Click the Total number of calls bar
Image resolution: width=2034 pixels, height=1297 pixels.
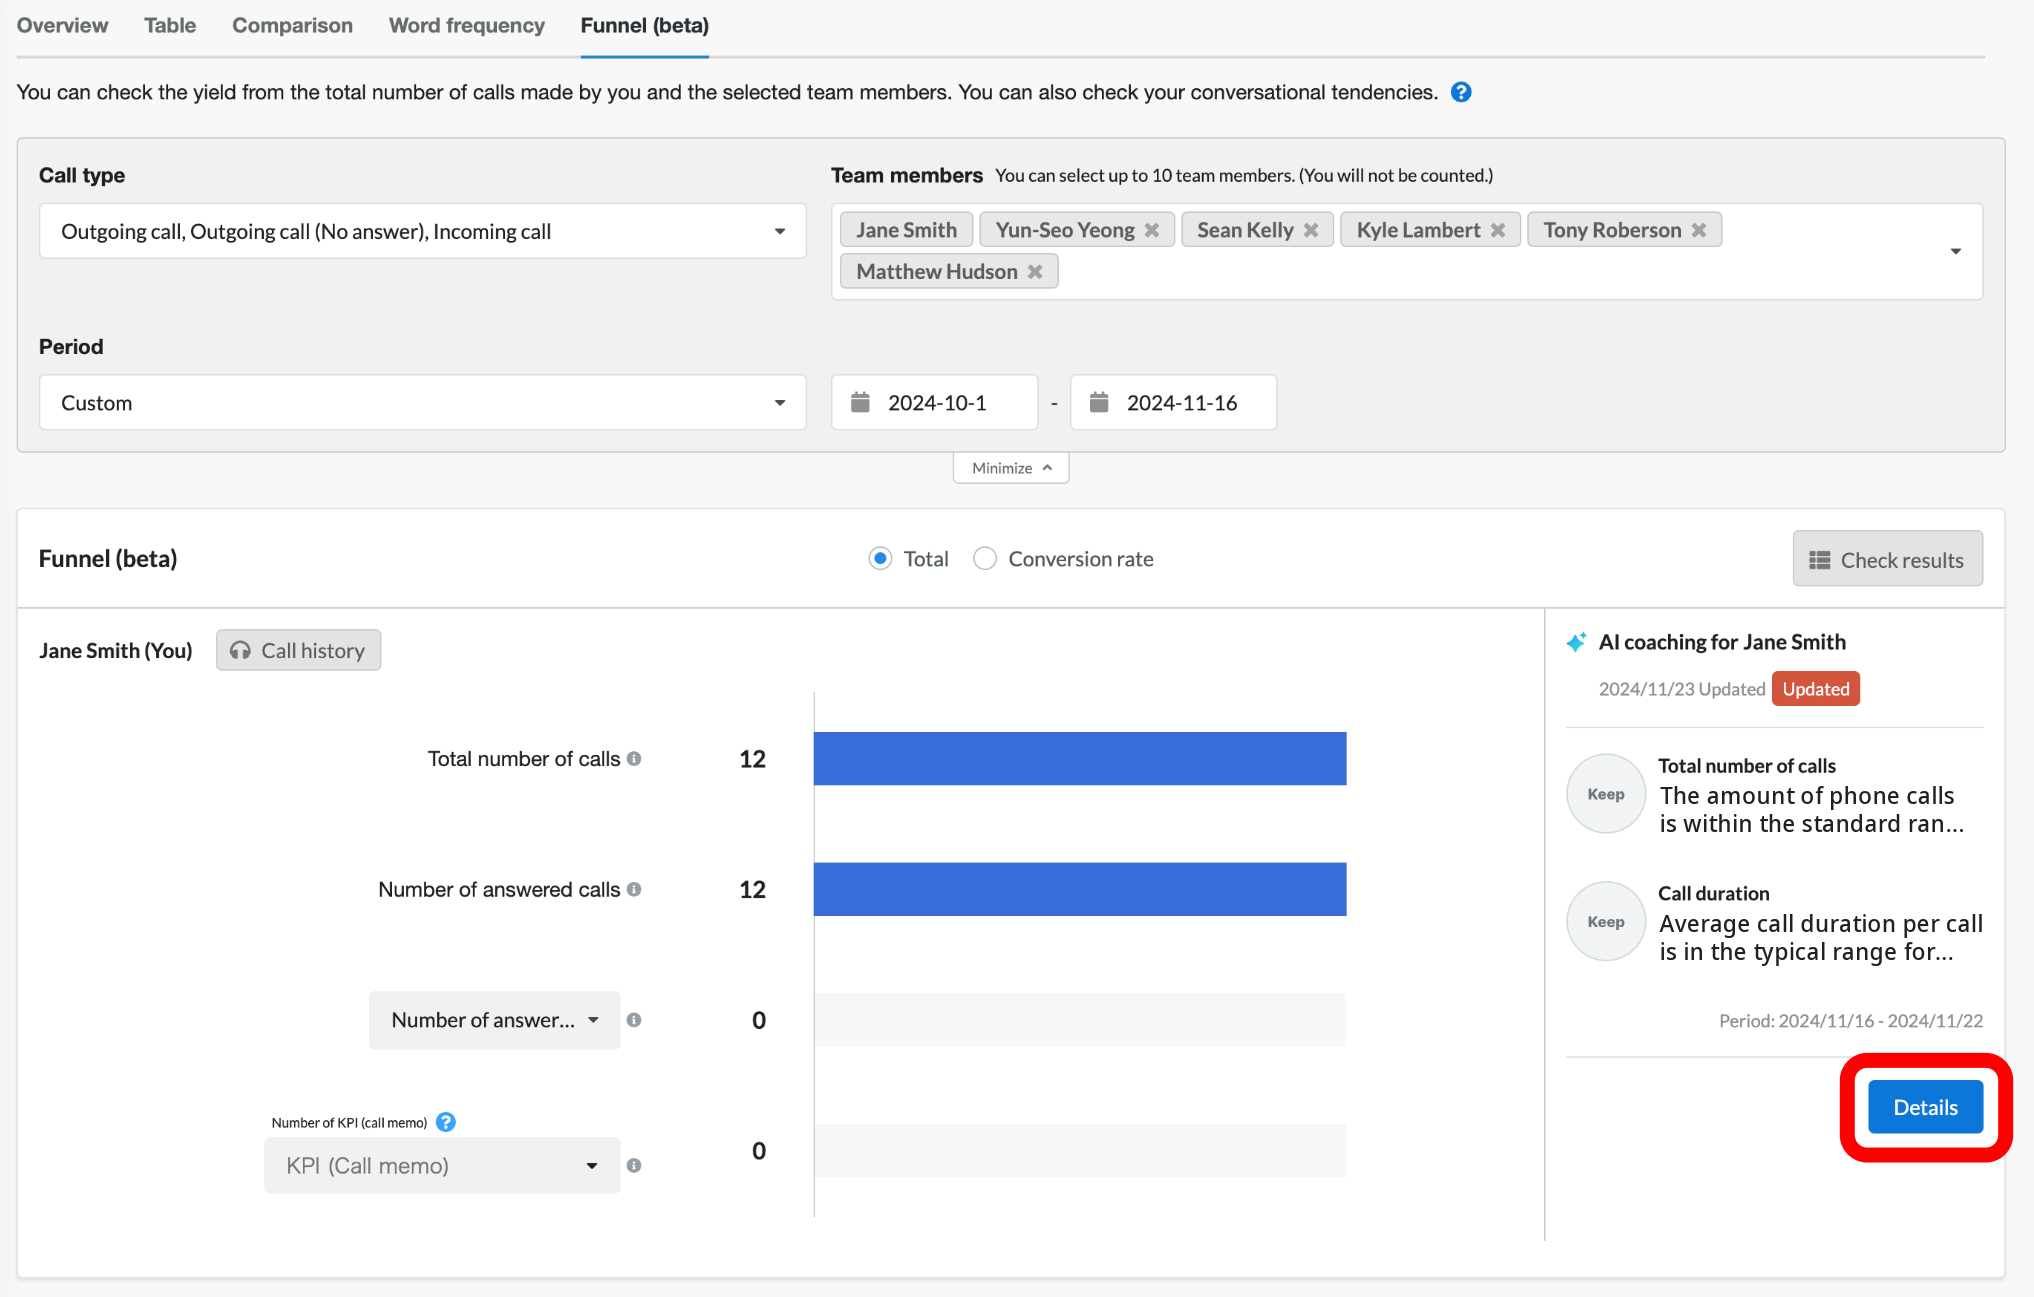point(1080,759)
